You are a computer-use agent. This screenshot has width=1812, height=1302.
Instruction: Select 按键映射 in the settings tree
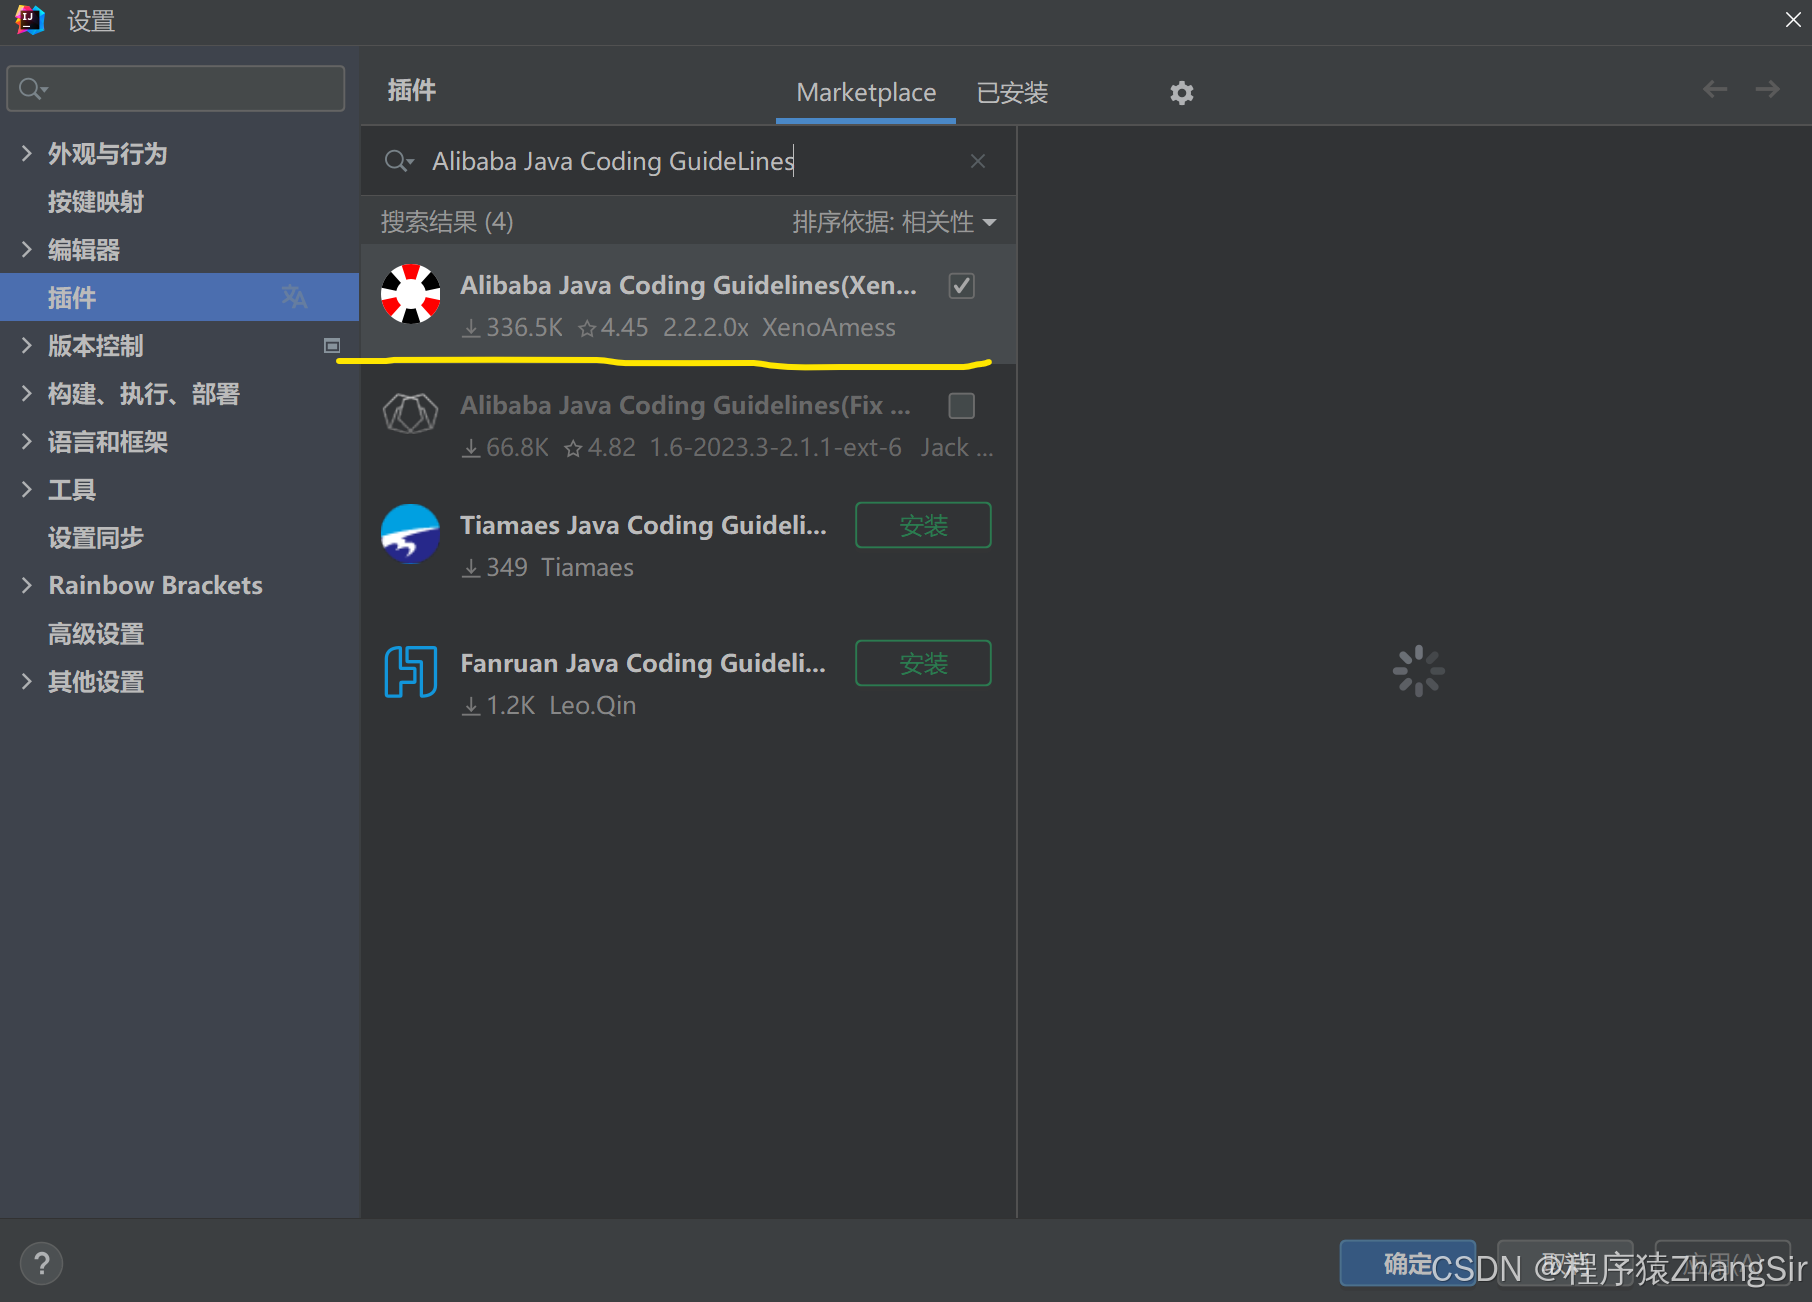tap(96, 202)
